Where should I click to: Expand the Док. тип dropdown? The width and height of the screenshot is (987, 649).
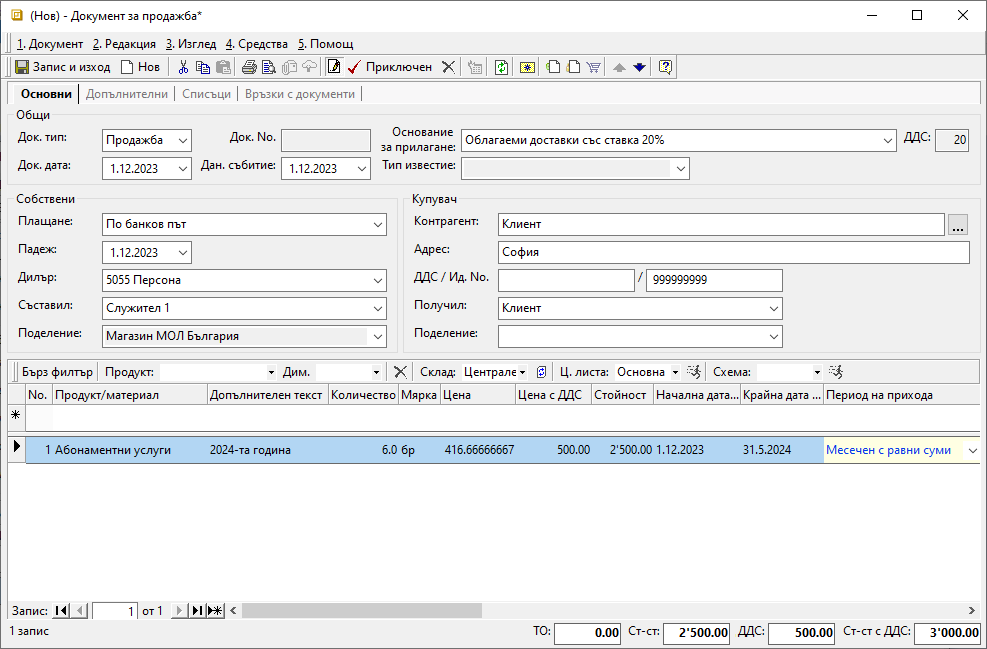tap(181, 140)
